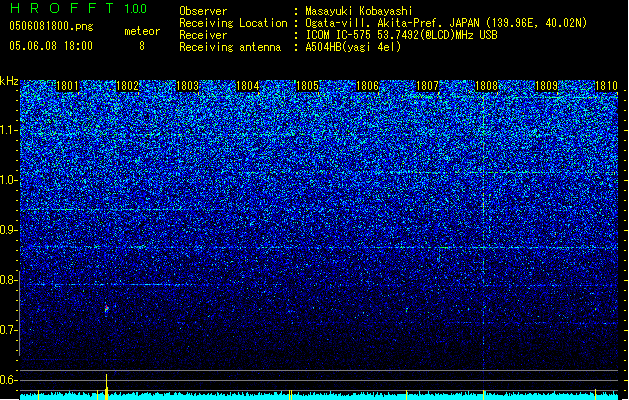Click the meteor count value 8
629x400 pixels.
[142, 46]
